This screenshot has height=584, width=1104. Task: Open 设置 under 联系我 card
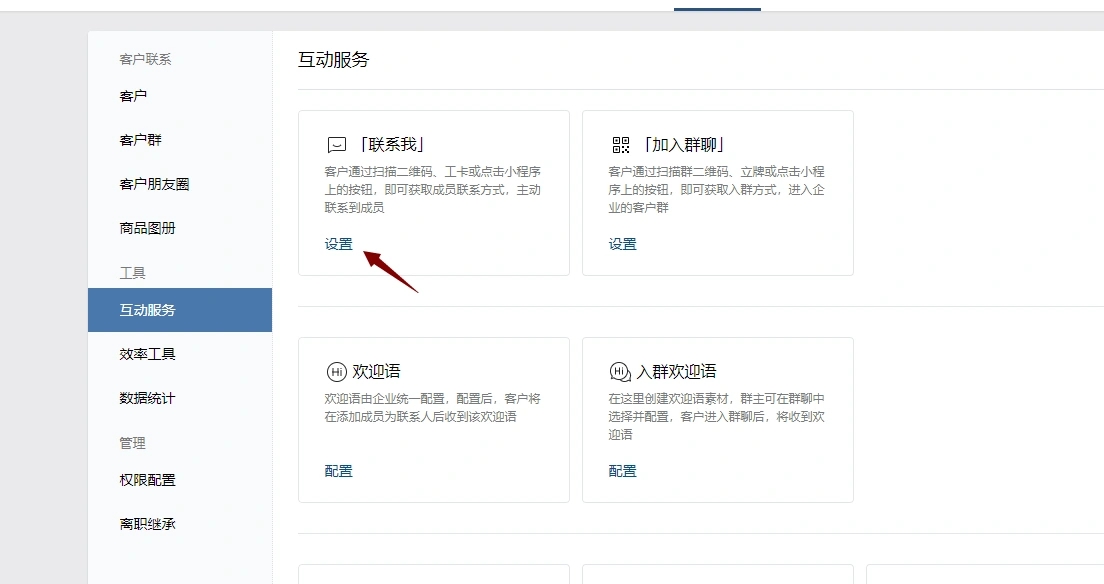point(339,244)
